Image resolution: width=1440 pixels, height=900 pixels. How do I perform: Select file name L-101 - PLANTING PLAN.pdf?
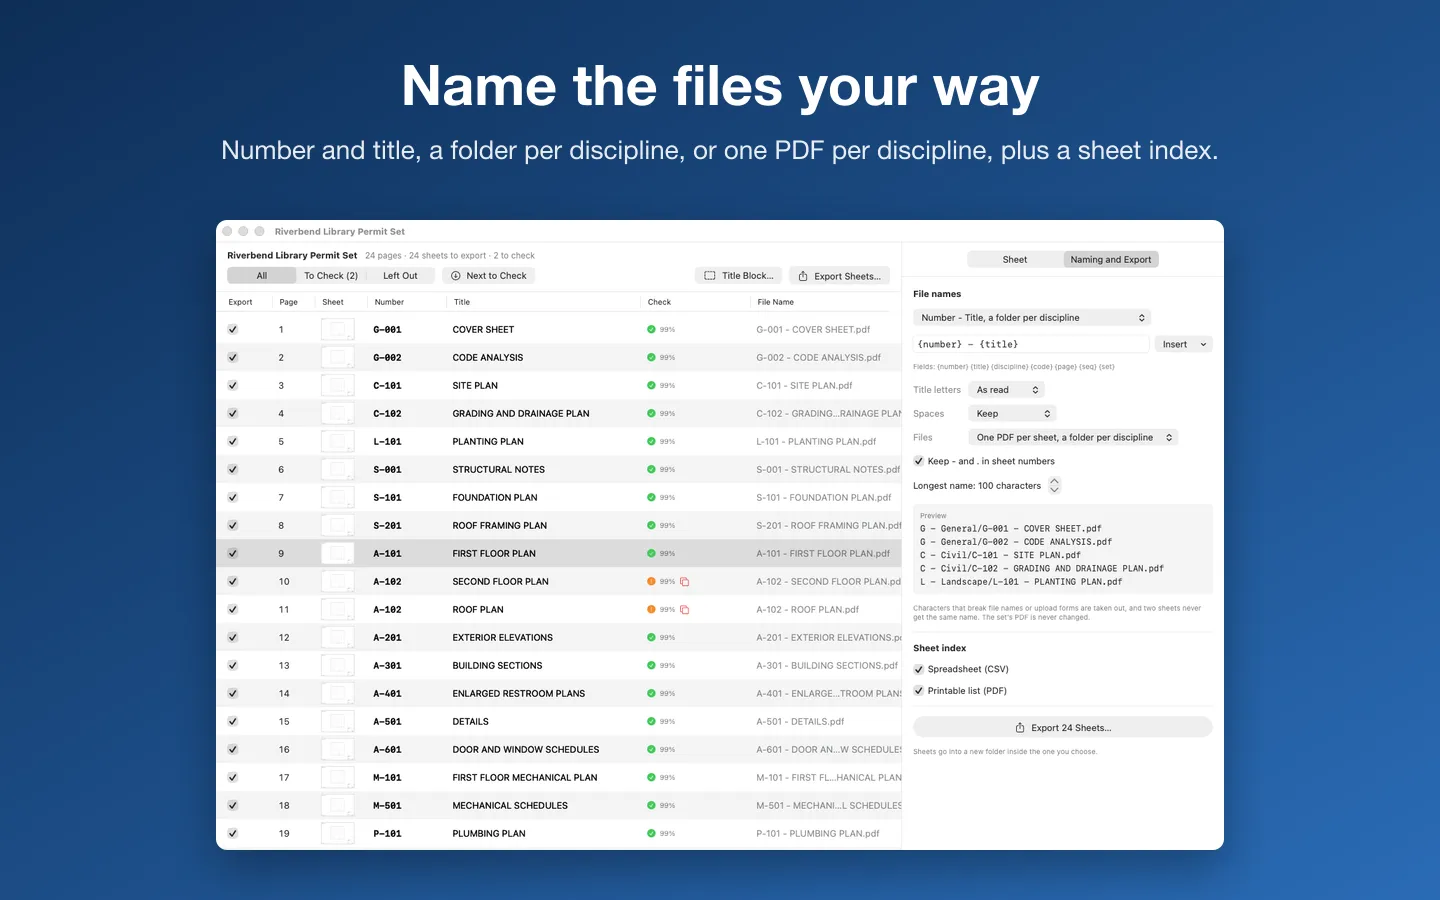click(x=816, y=441)
